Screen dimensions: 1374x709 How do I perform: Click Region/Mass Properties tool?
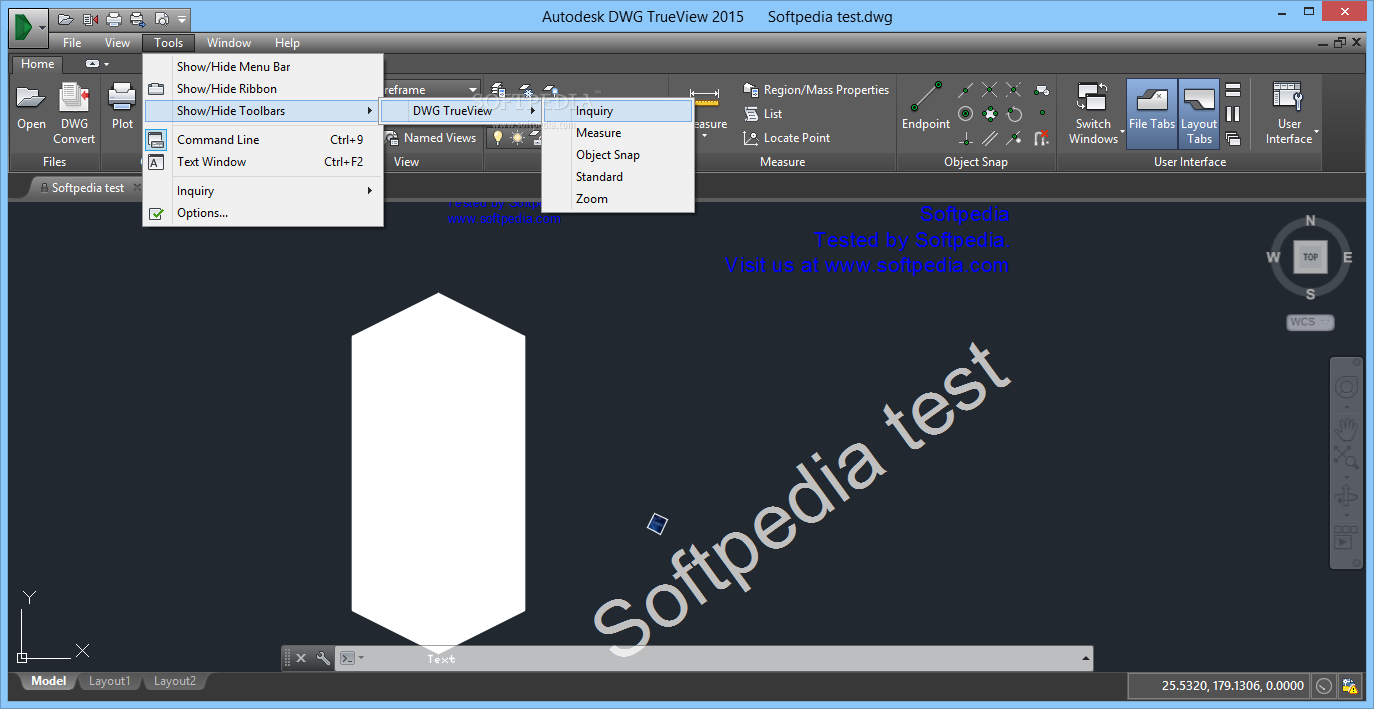click(x=816, y=90)
